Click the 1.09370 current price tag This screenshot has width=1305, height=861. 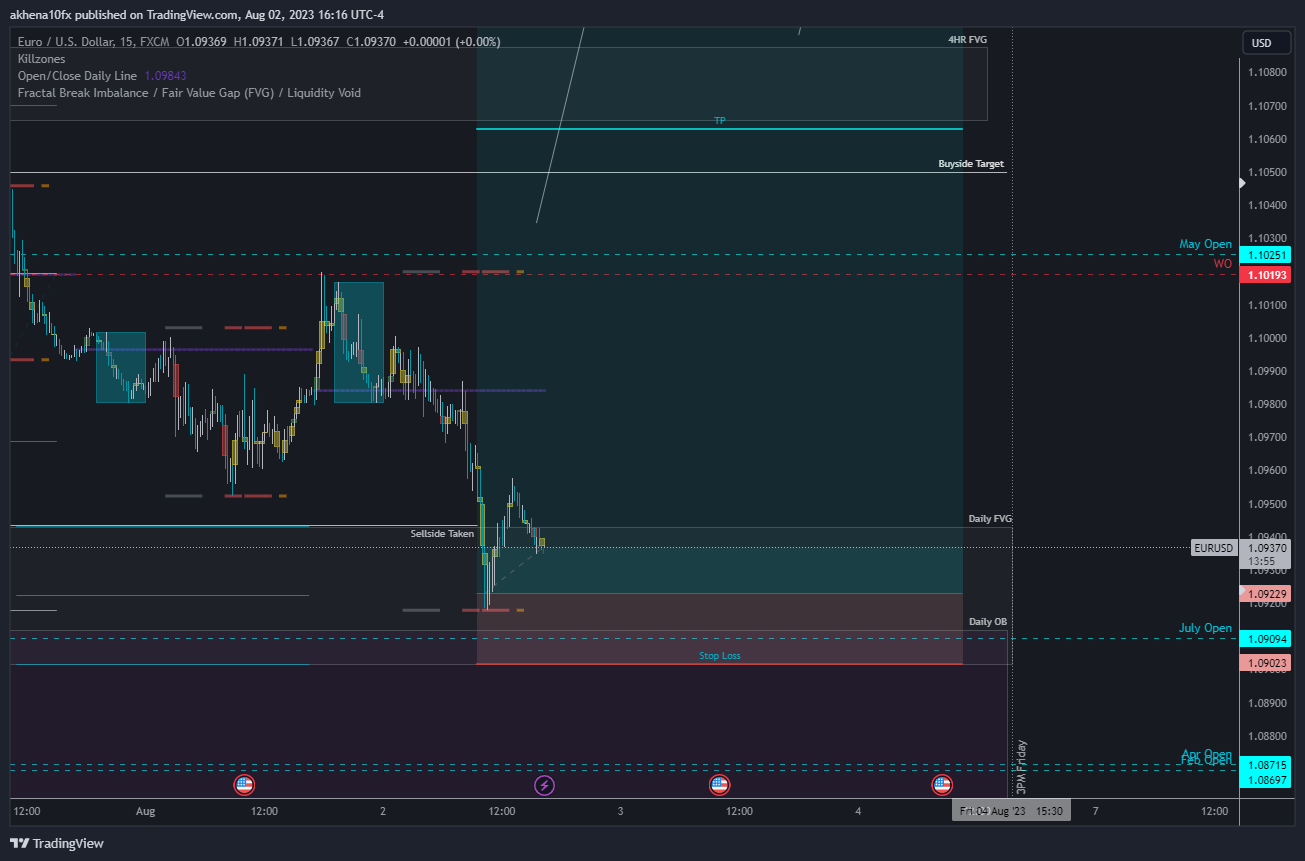[1265, 548]
